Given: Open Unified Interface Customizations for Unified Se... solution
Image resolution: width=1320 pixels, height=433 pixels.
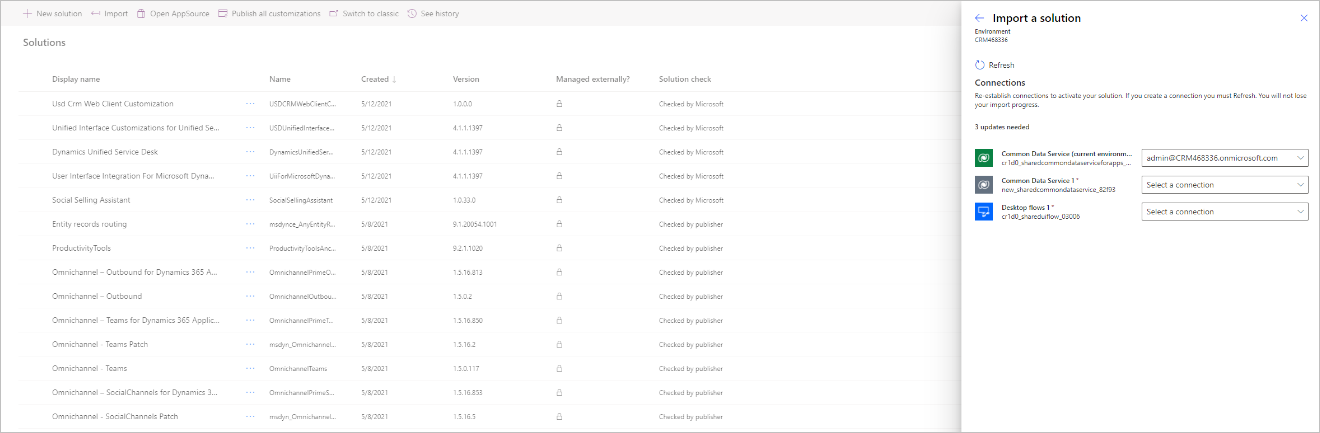Looking at the screenshot, I should pyautogui.click(x=136, y=128).
